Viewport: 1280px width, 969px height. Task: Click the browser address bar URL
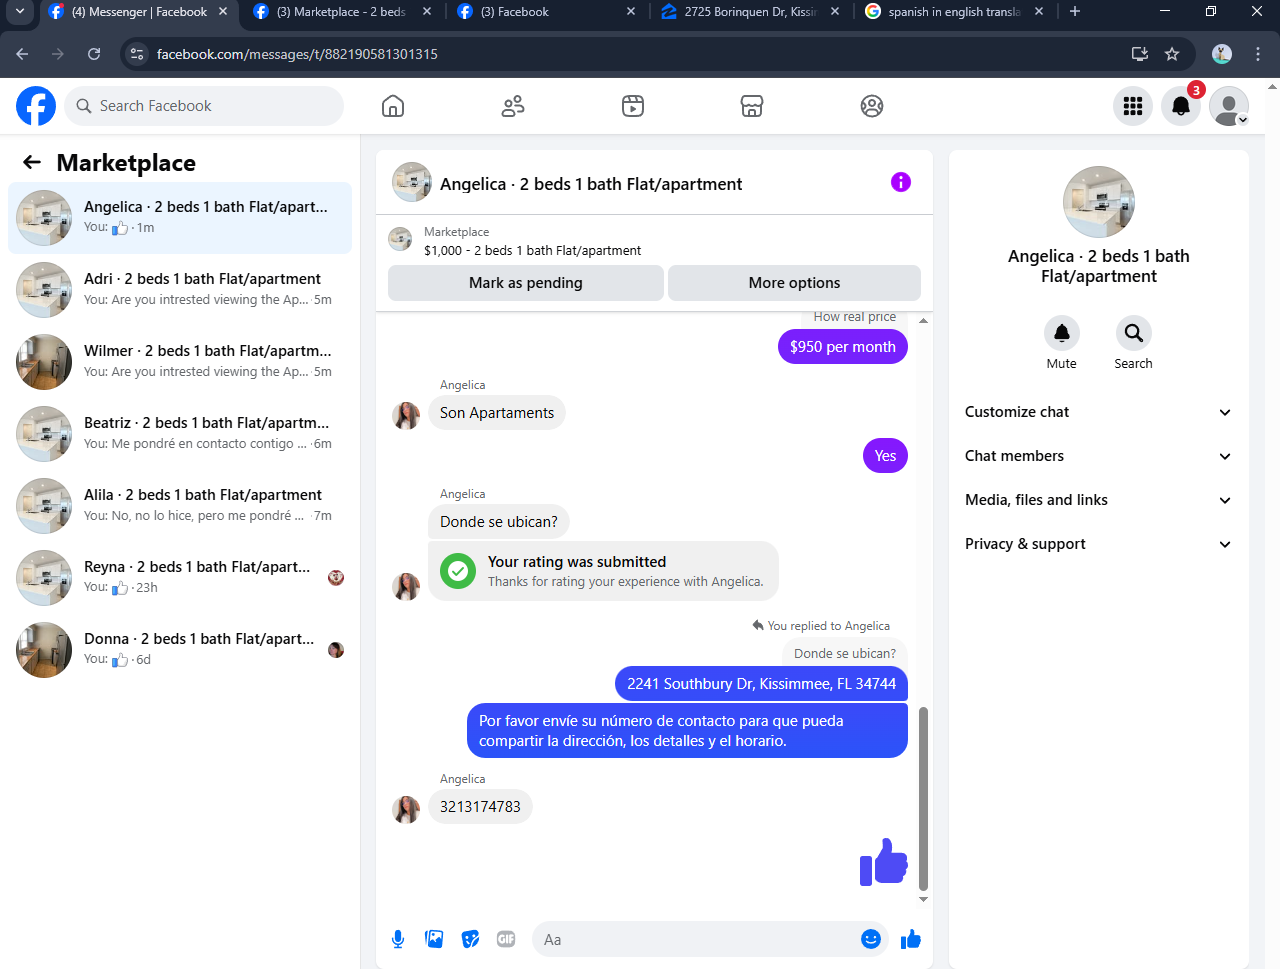point(297,54)
